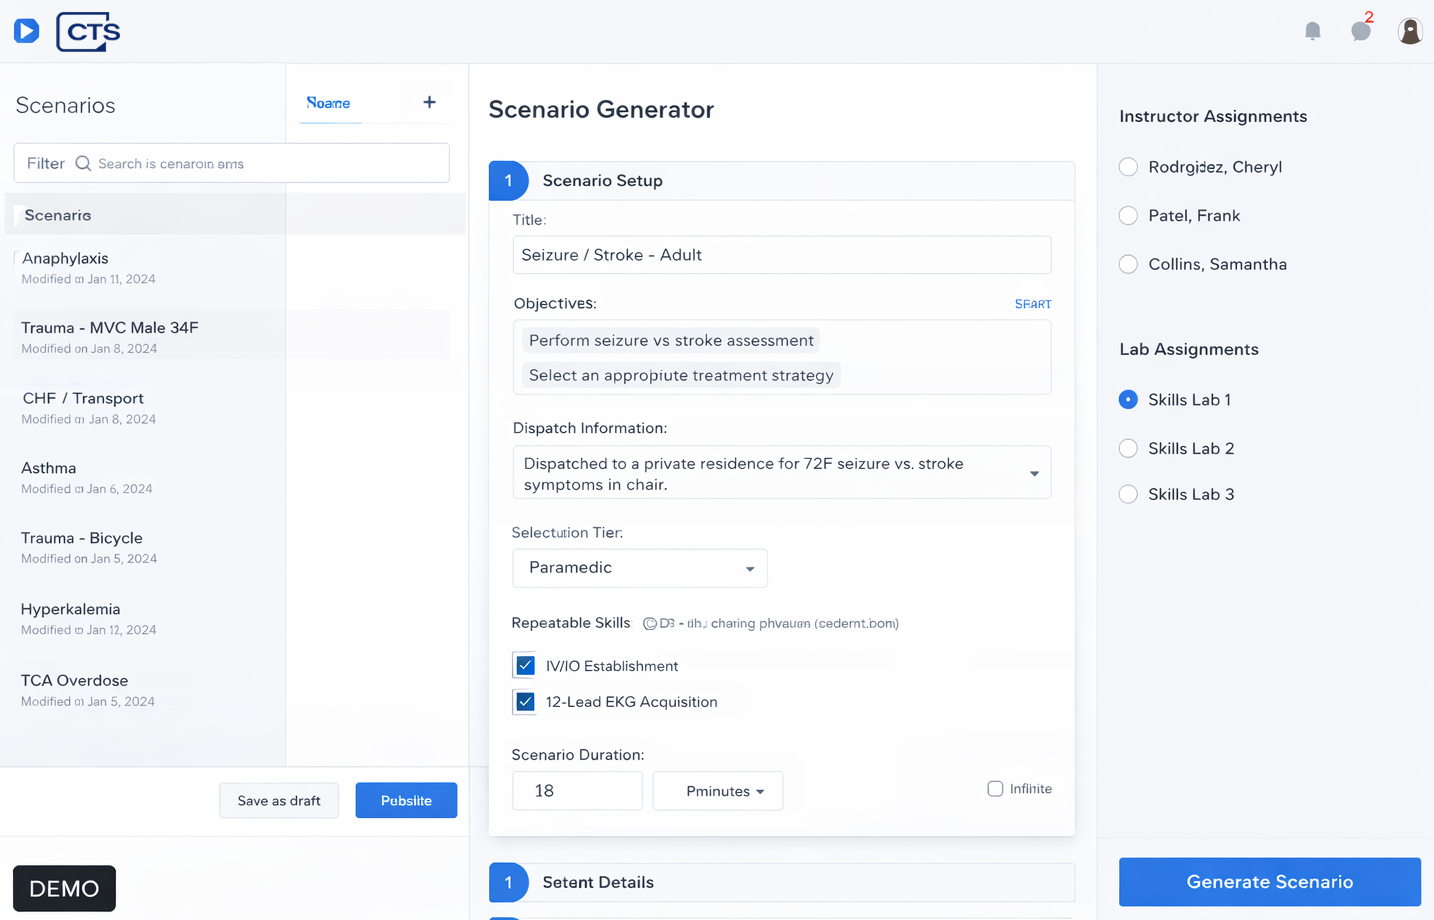Click Save as draft
The image size is (1434, 920).
(279, 801)
